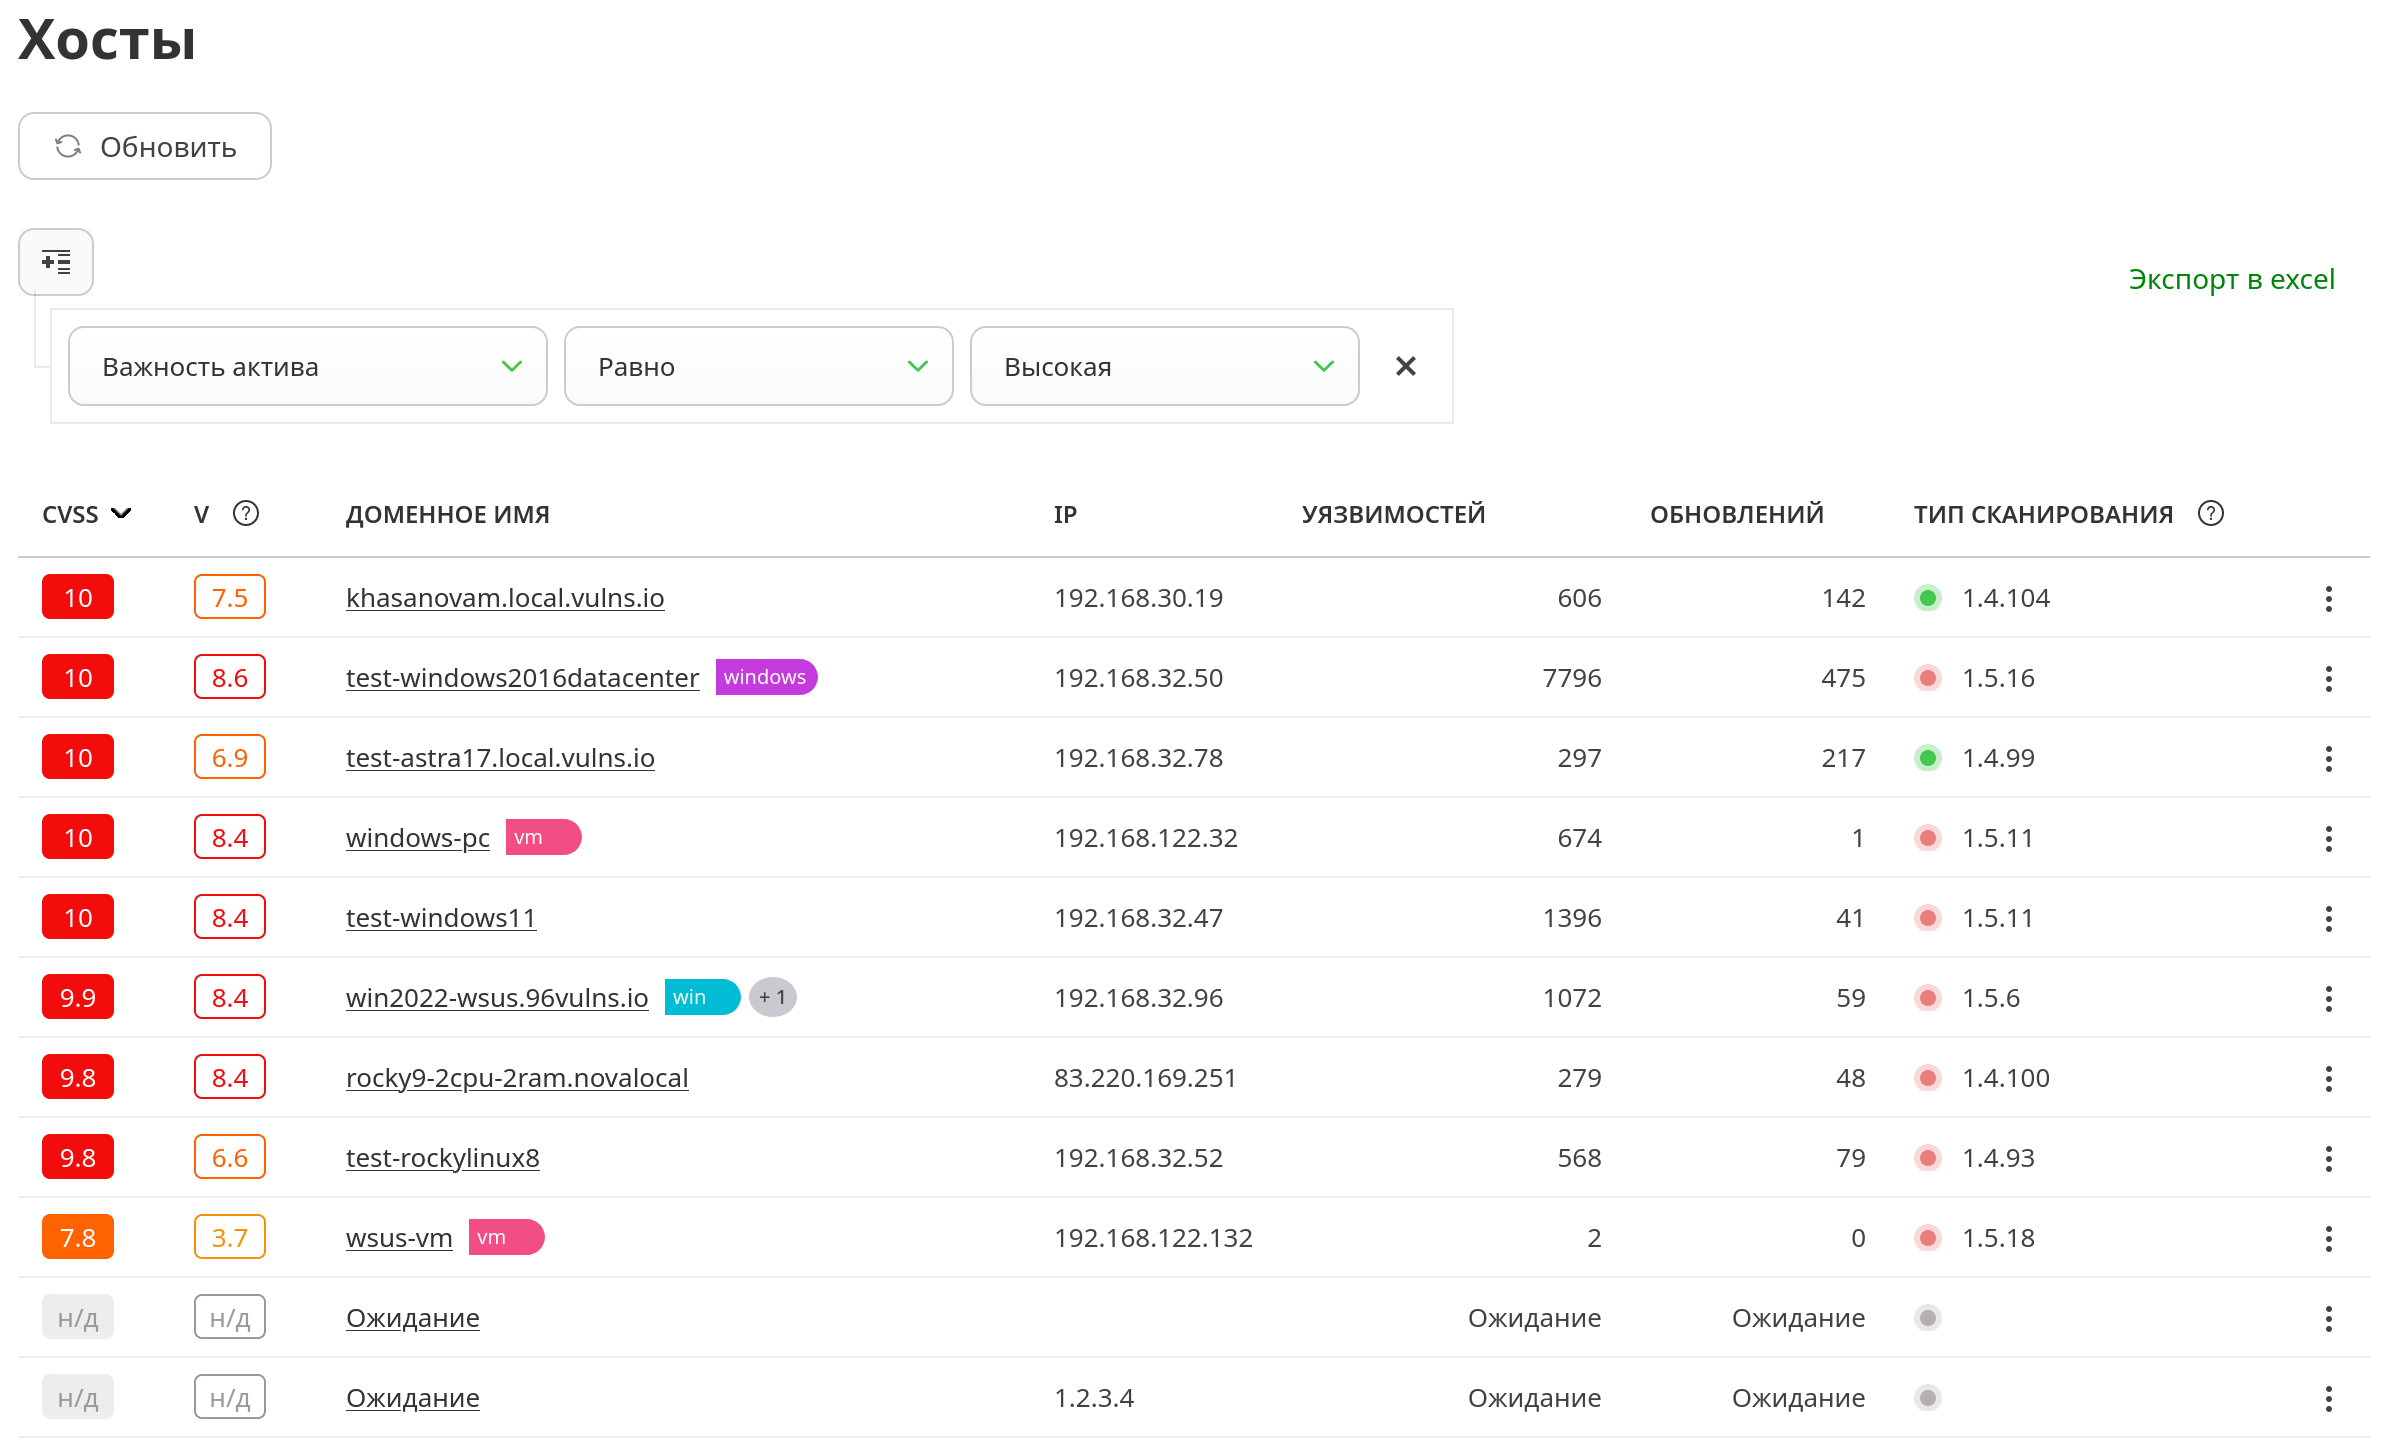Screen dimensions: 2394x1452
Task: Open the Равно operator dropdown
Action: coord(758,367)
